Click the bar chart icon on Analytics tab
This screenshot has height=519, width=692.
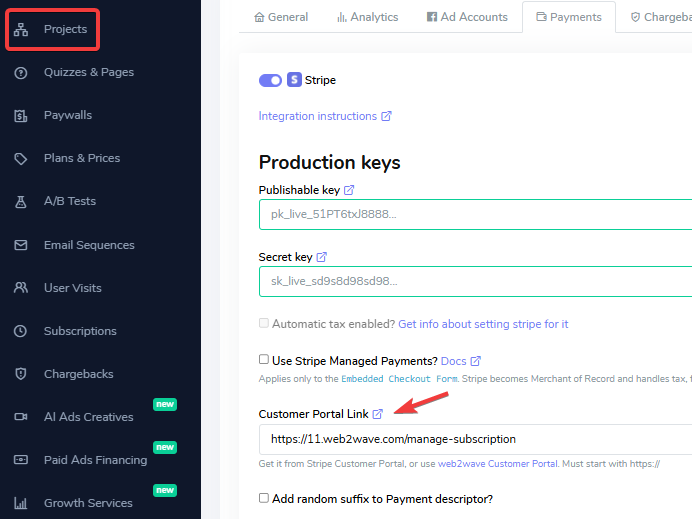pos(342,17)
